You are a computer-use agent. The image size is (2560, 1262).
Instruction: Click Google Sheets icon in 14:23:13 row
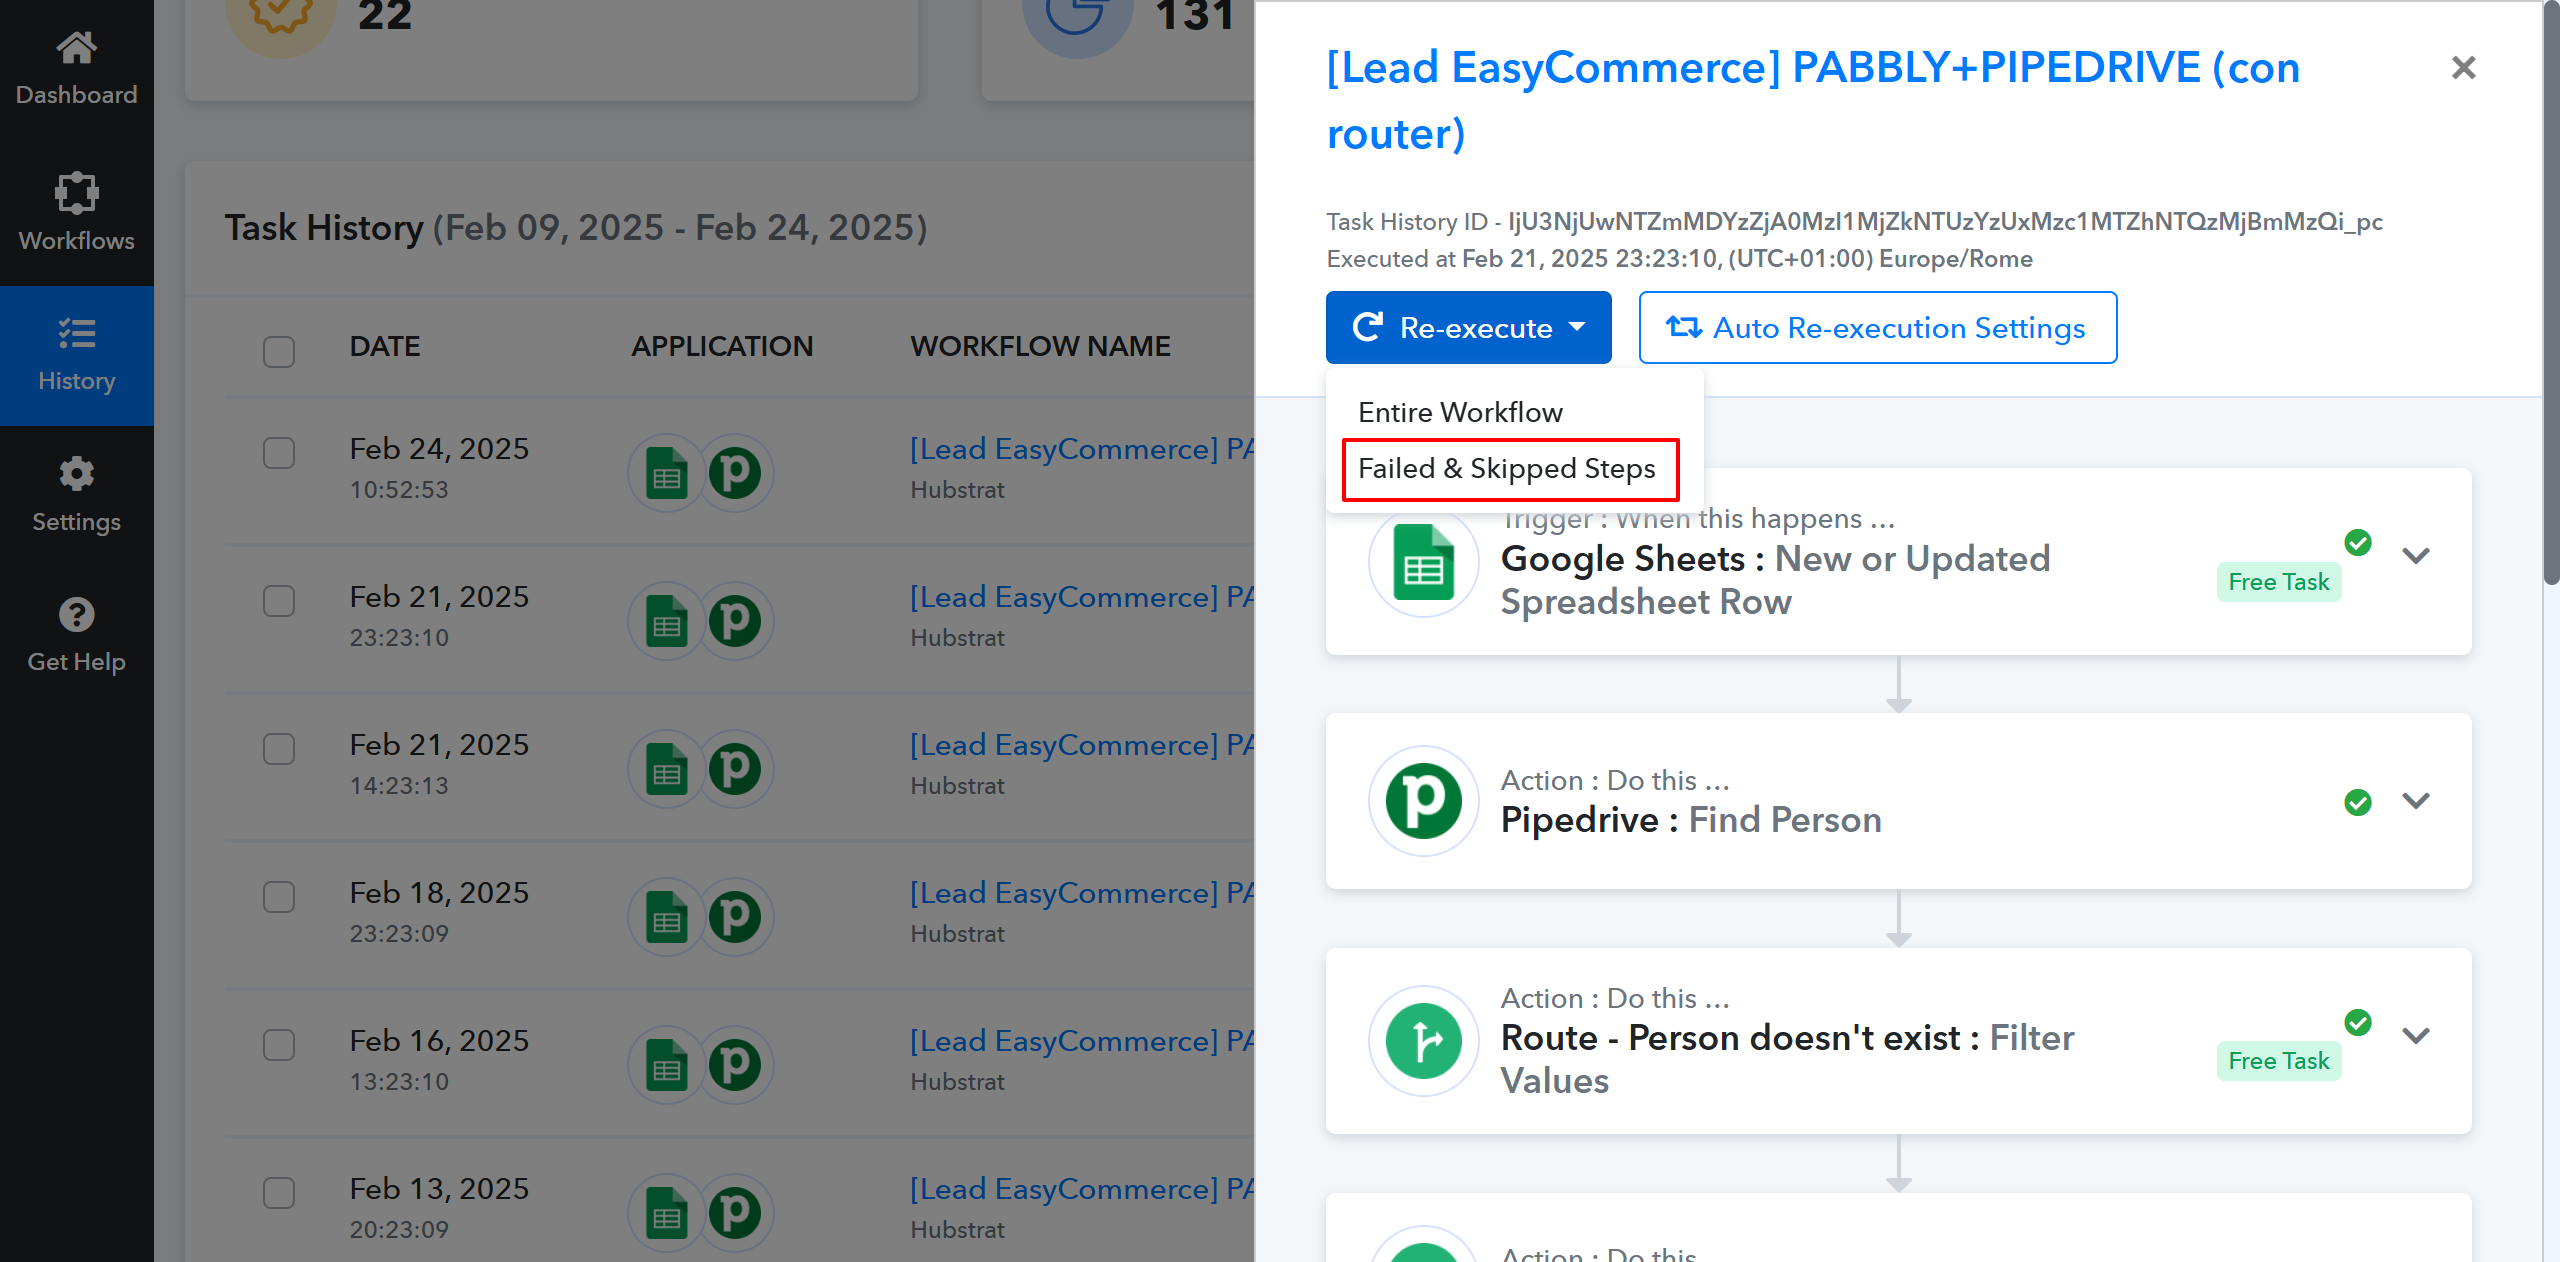pyautogui.click(x=666, y=768)
